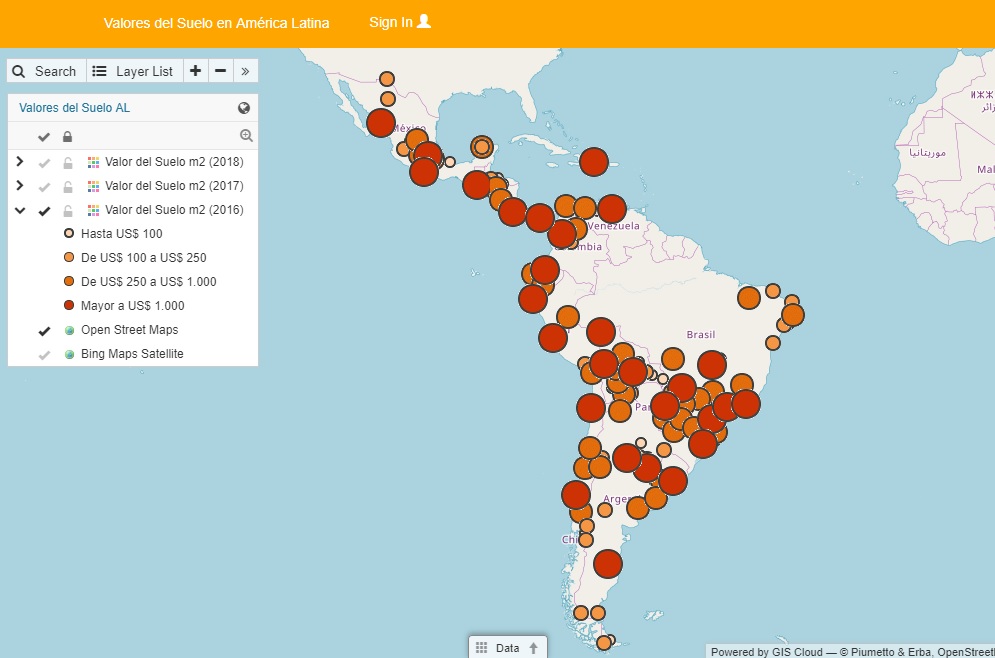Open the Layer List tab

tap(133, 71)
